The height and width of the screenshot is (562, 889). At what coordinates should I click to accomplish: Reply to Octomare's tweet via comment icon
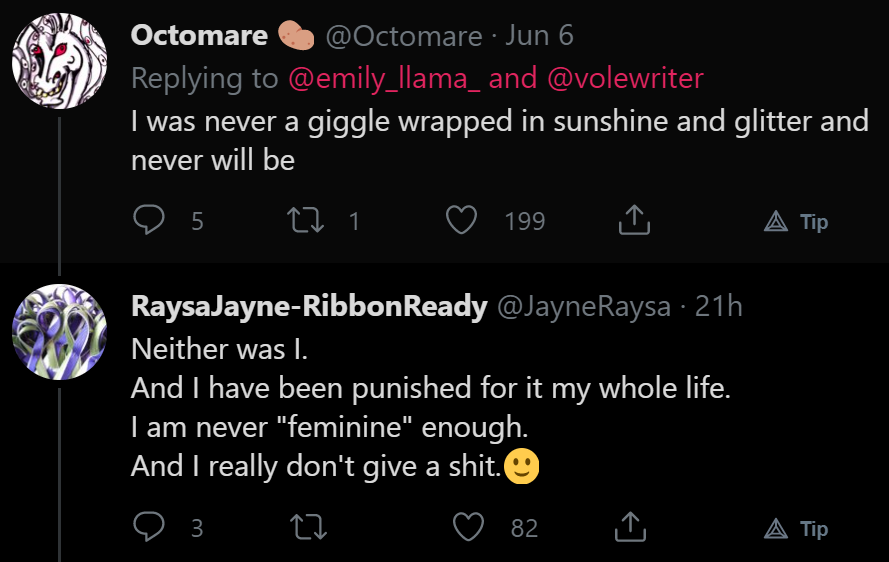coord(149,219)
